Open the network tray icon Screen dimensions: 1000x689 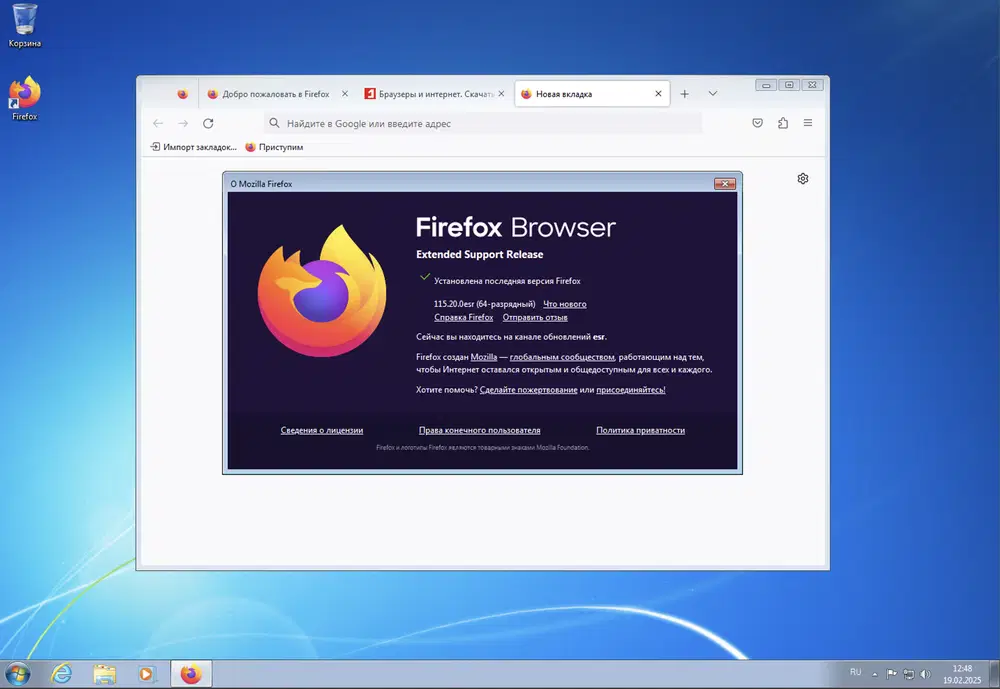point(909,674)
